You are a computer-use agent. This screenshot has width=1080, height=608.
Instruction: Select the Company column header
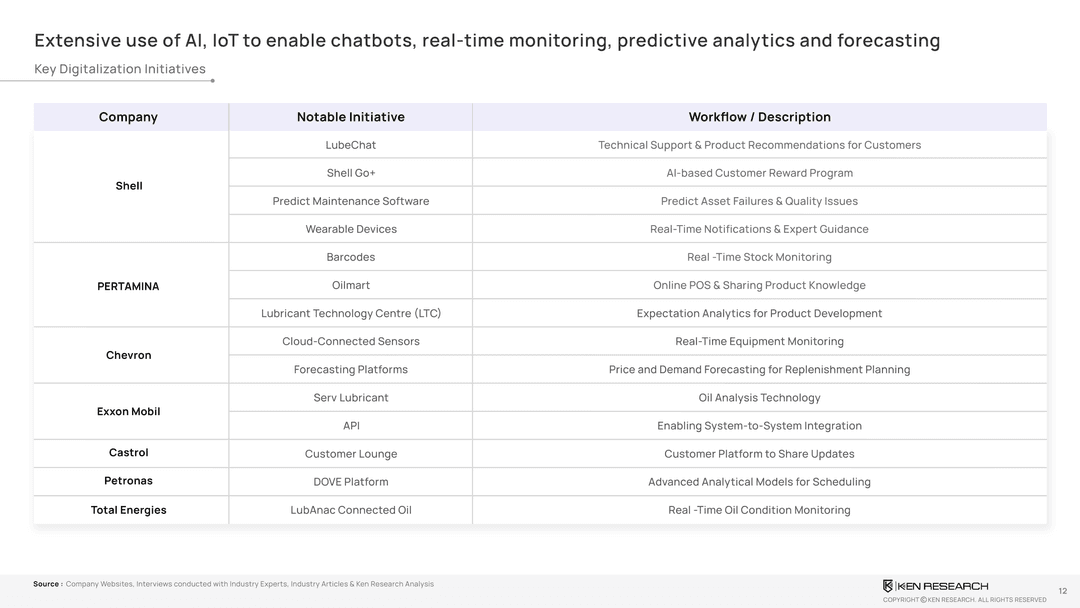pyautogui.click(x=128, y=117)
